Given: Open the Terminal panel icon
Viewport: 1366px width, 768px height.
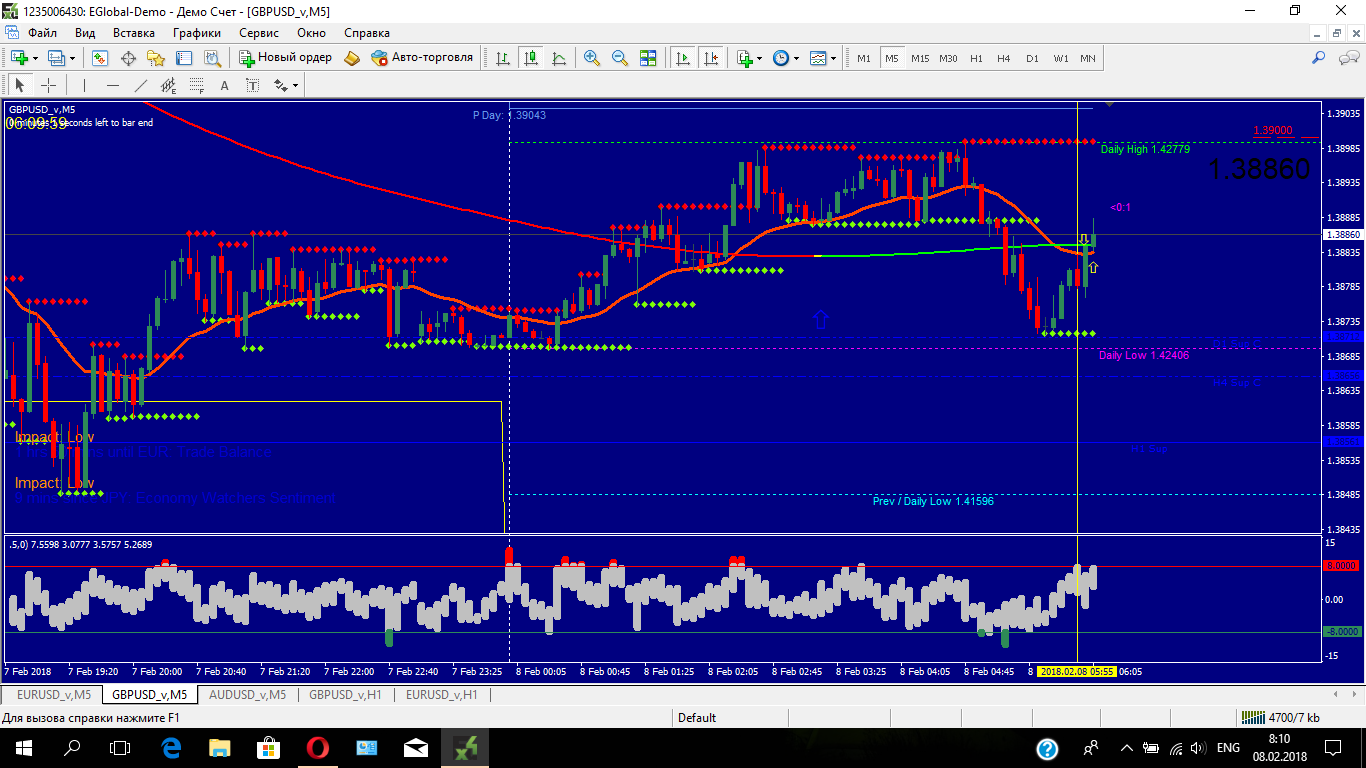Looking at the screenshot, I should click(x=184, y=58).
